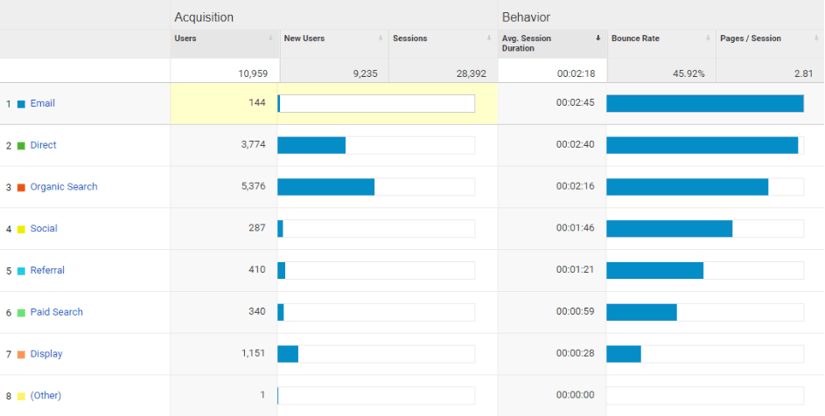Click the orange Display color swatch
Screen dimensions: 825x416
[x=21, y=355]
